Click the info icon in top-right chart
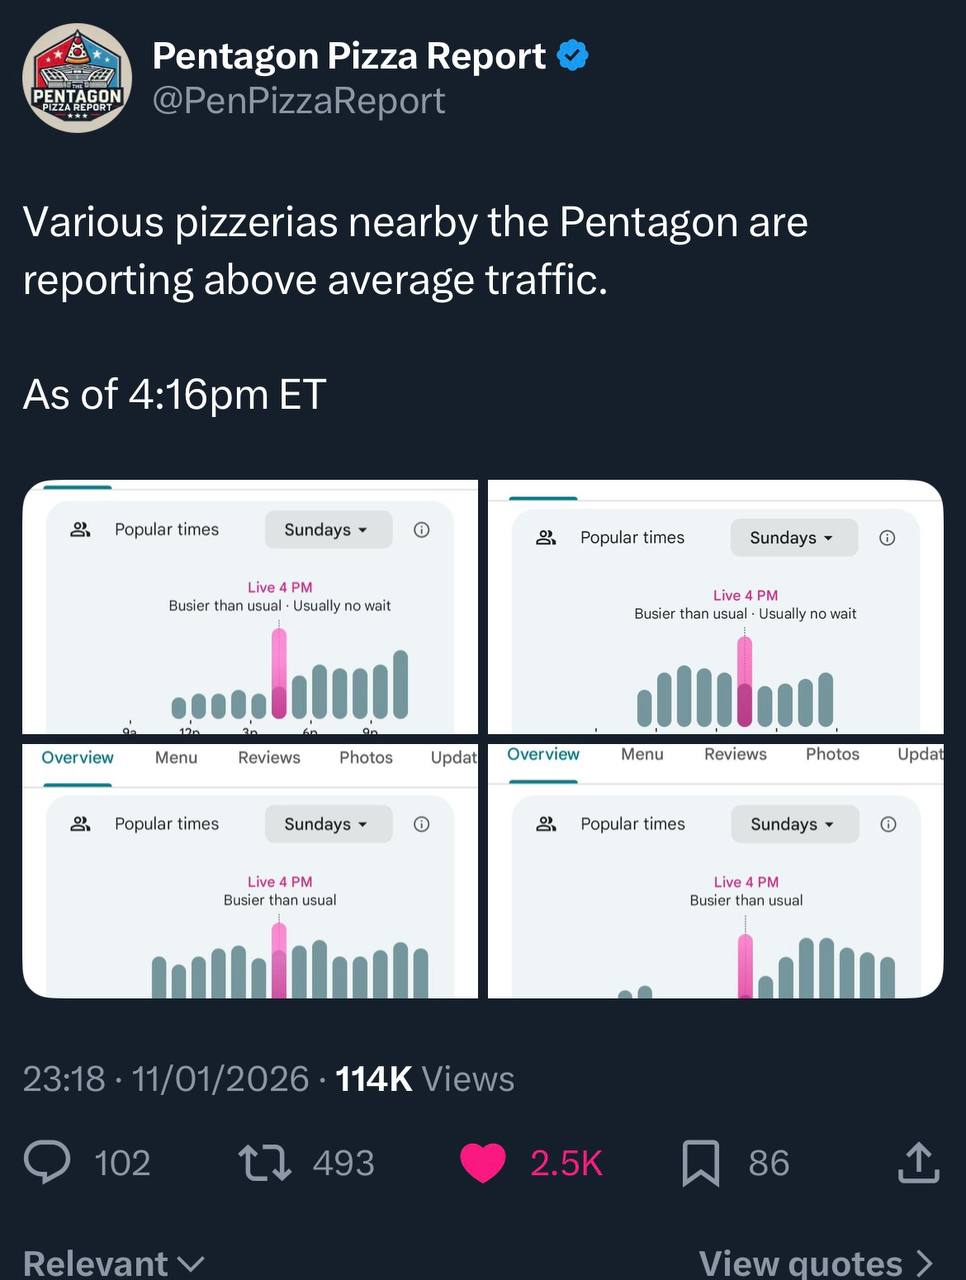966x1280 pixels. pyautogui.click(x=887, y=538)
